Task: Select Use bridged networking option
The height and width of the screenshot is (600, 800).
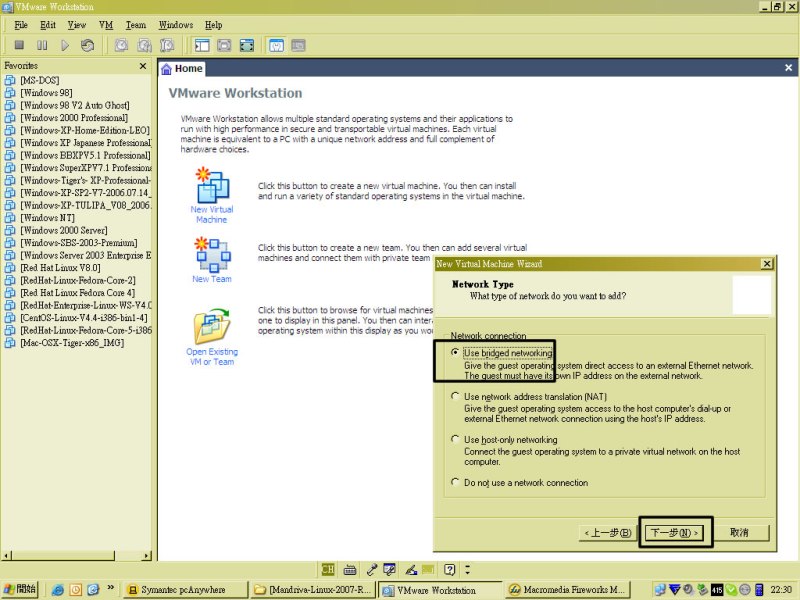Action: 456,353
